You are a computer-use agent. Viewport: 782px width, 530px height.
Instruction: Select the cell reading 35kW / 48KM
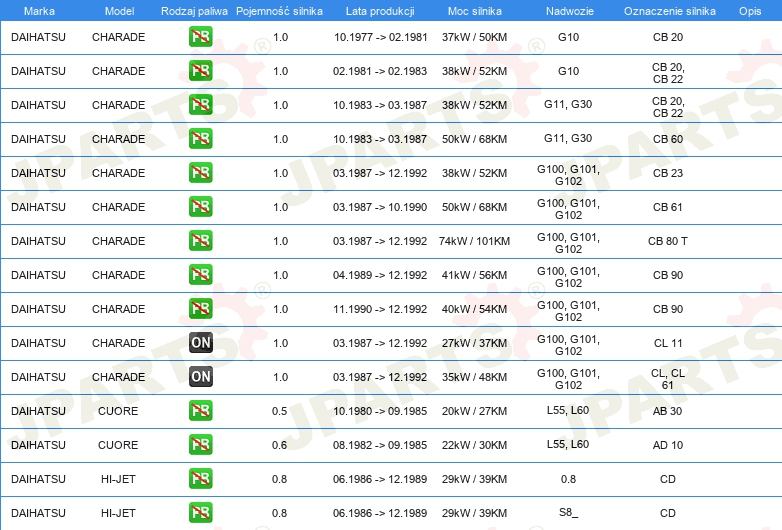[474, 377]
